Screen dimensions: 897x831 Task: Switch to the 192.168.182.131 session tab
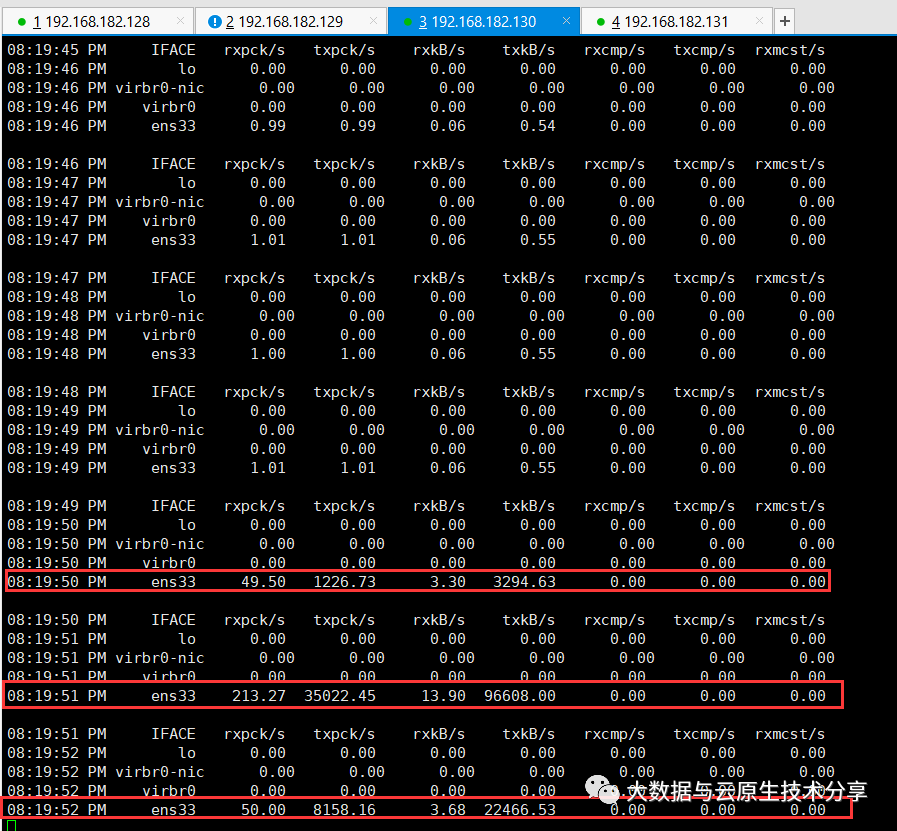[x=676, y=22]
